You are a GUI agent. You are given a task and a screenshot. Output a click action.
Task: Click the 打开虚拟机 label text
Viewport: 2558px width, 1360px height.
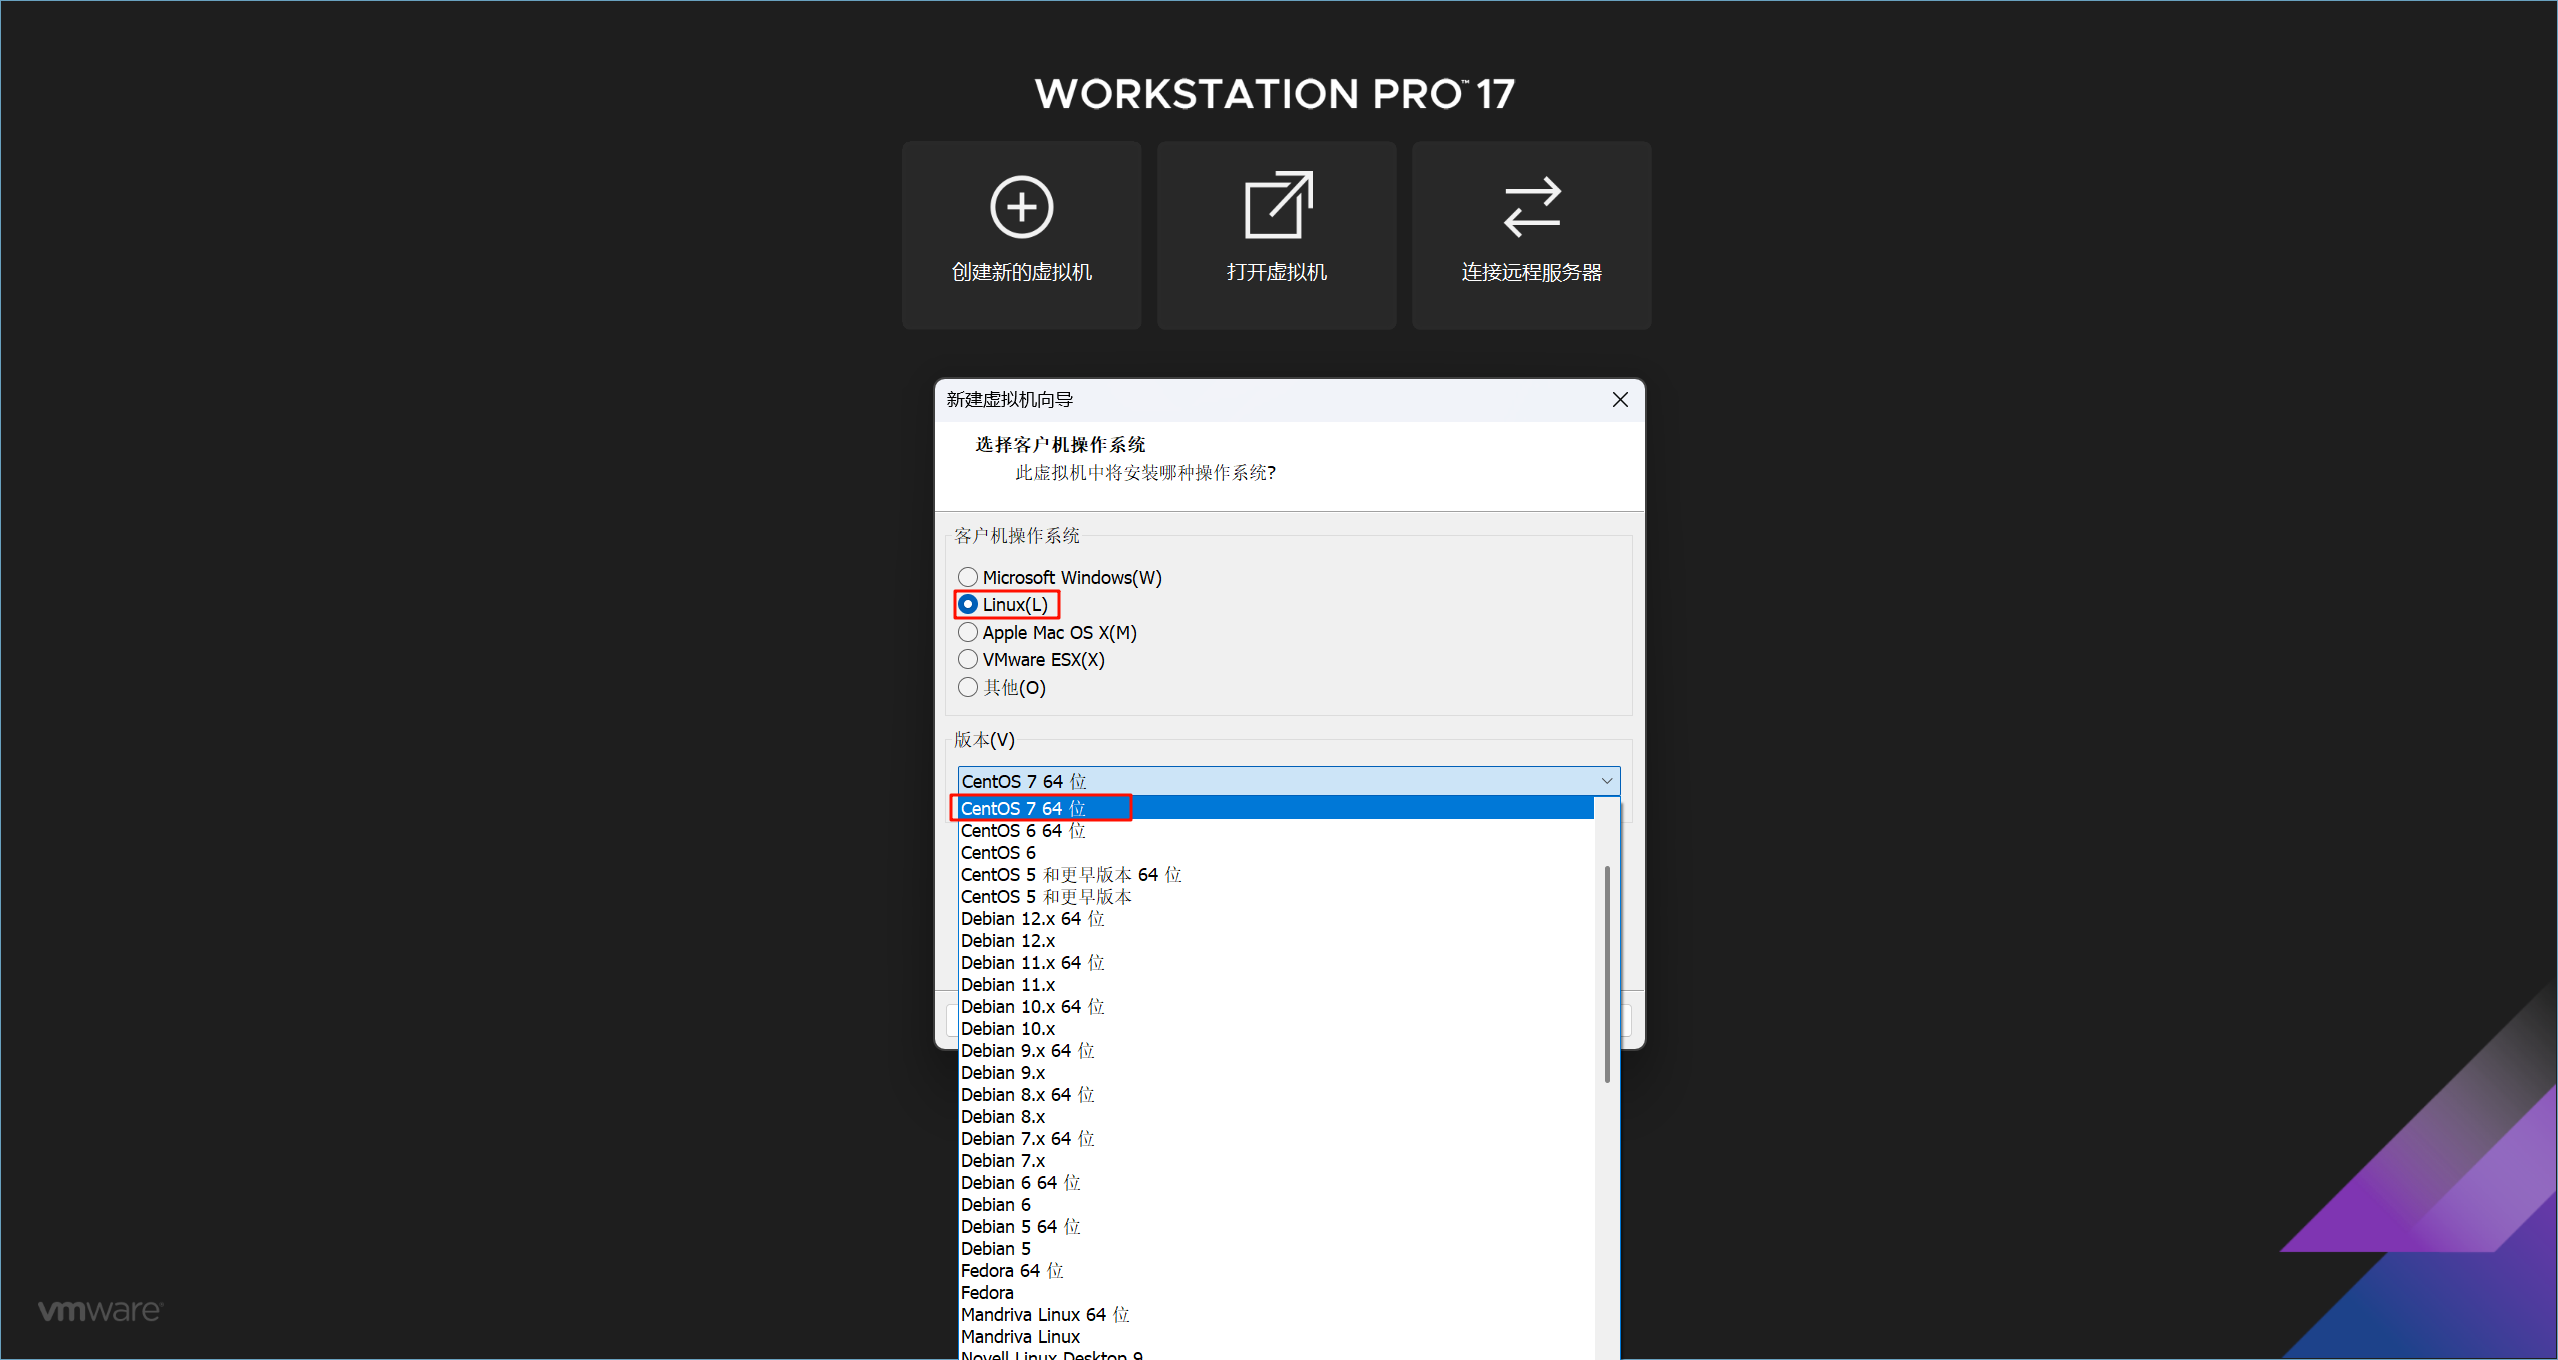coord(1276,272)
